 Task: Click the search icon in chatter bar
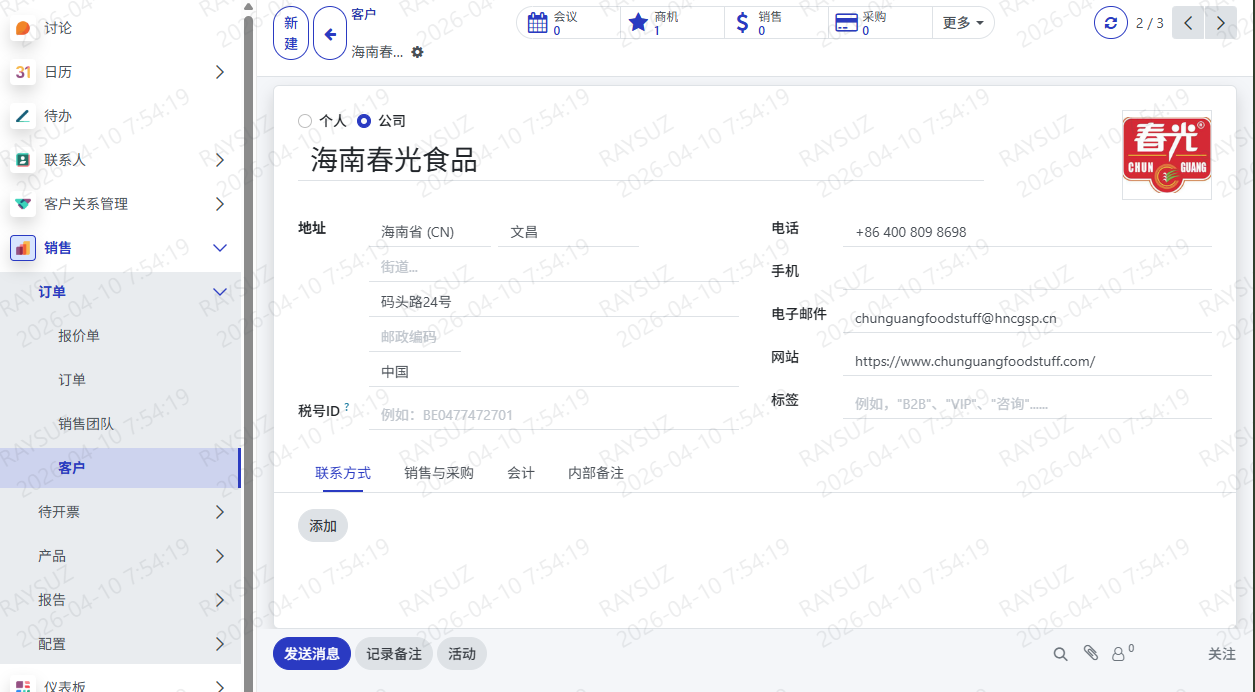pyautogui.click(x=1061, y=654)
